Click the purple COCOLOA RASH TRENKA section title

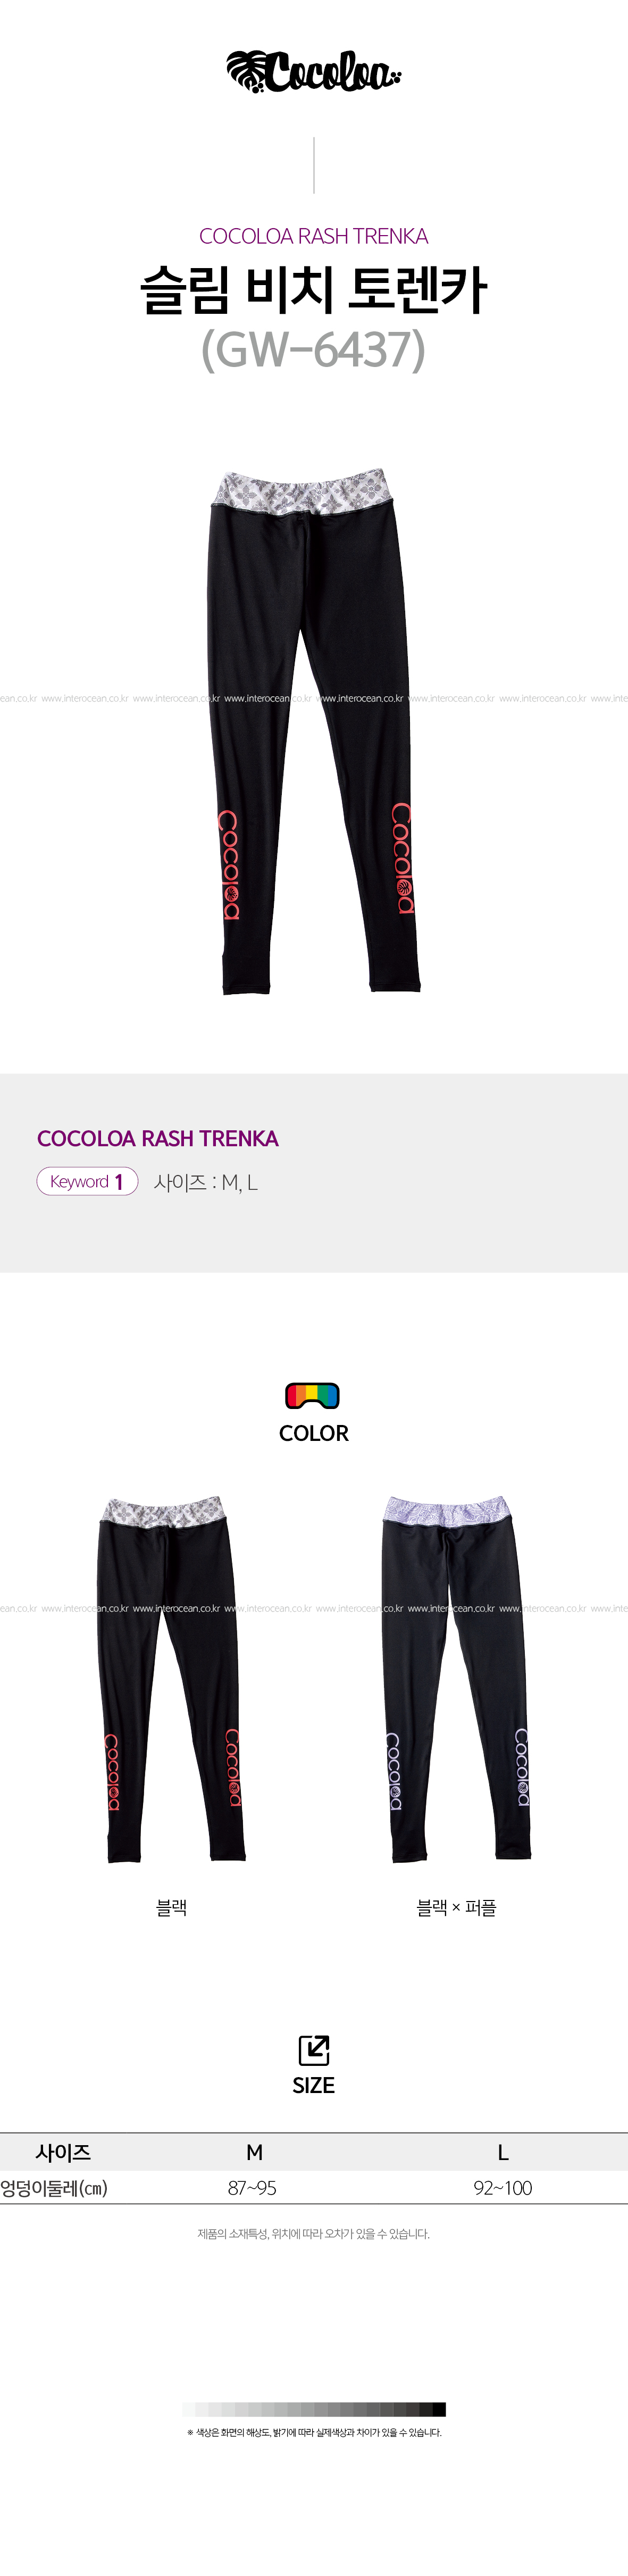[x=158, y=1138]
